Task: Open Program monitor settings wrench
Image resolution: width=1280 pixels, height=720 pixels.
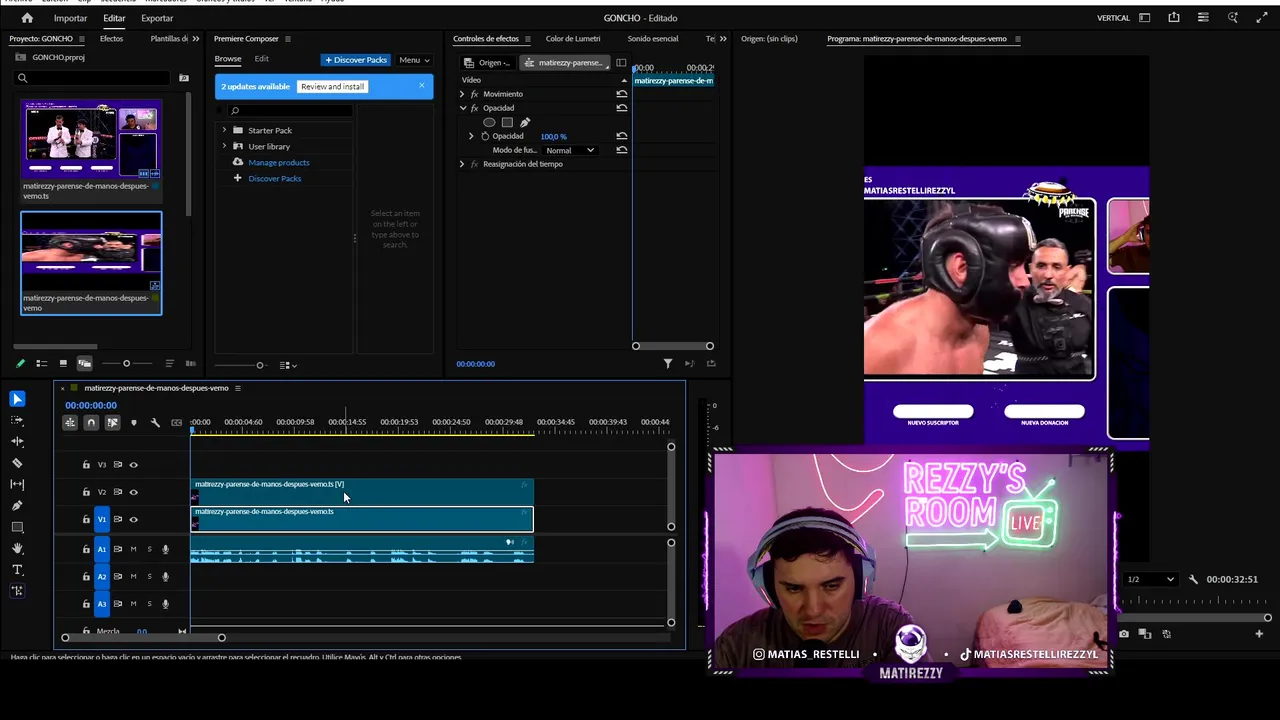Action: pyautogui.click(x=1193, y=579)
